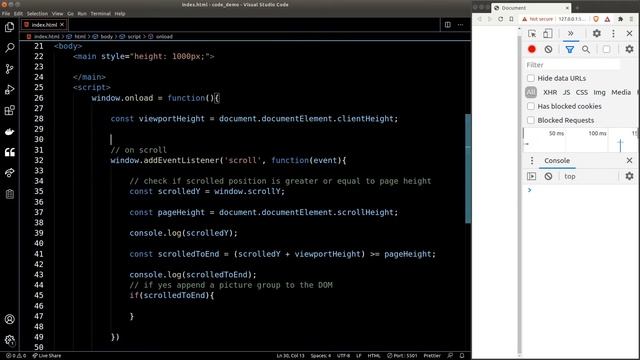
Task: Open the Live Share activity bar icon
Action: [9, 173]
